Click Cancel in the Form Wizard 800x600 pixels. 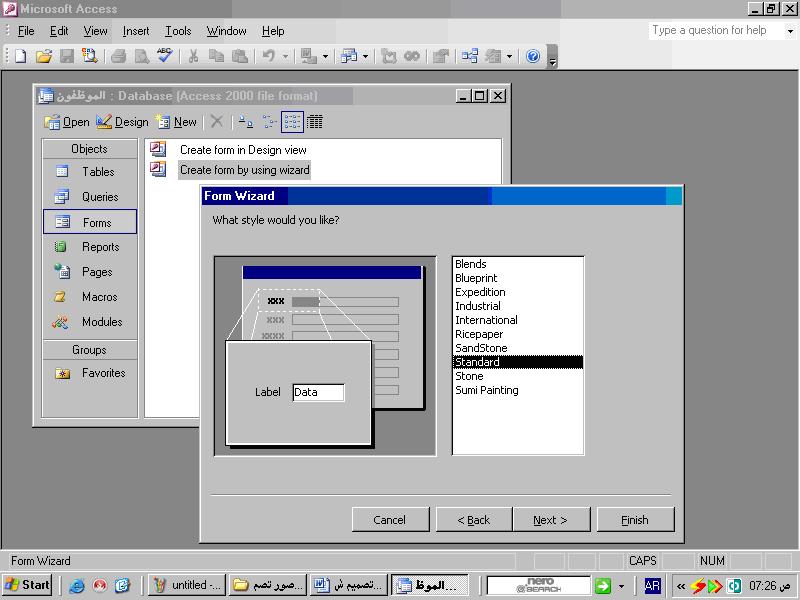tap(390, 519)
